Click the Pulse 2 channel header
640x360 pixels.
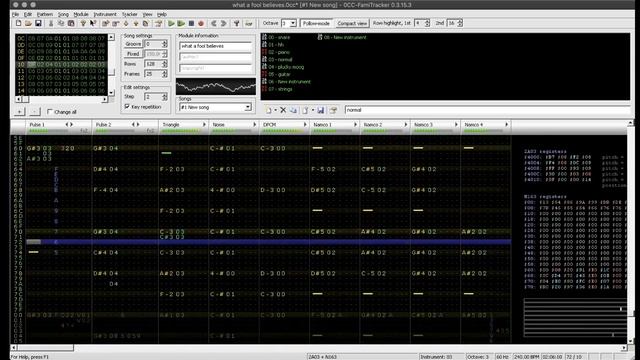[x=125, y=127]
